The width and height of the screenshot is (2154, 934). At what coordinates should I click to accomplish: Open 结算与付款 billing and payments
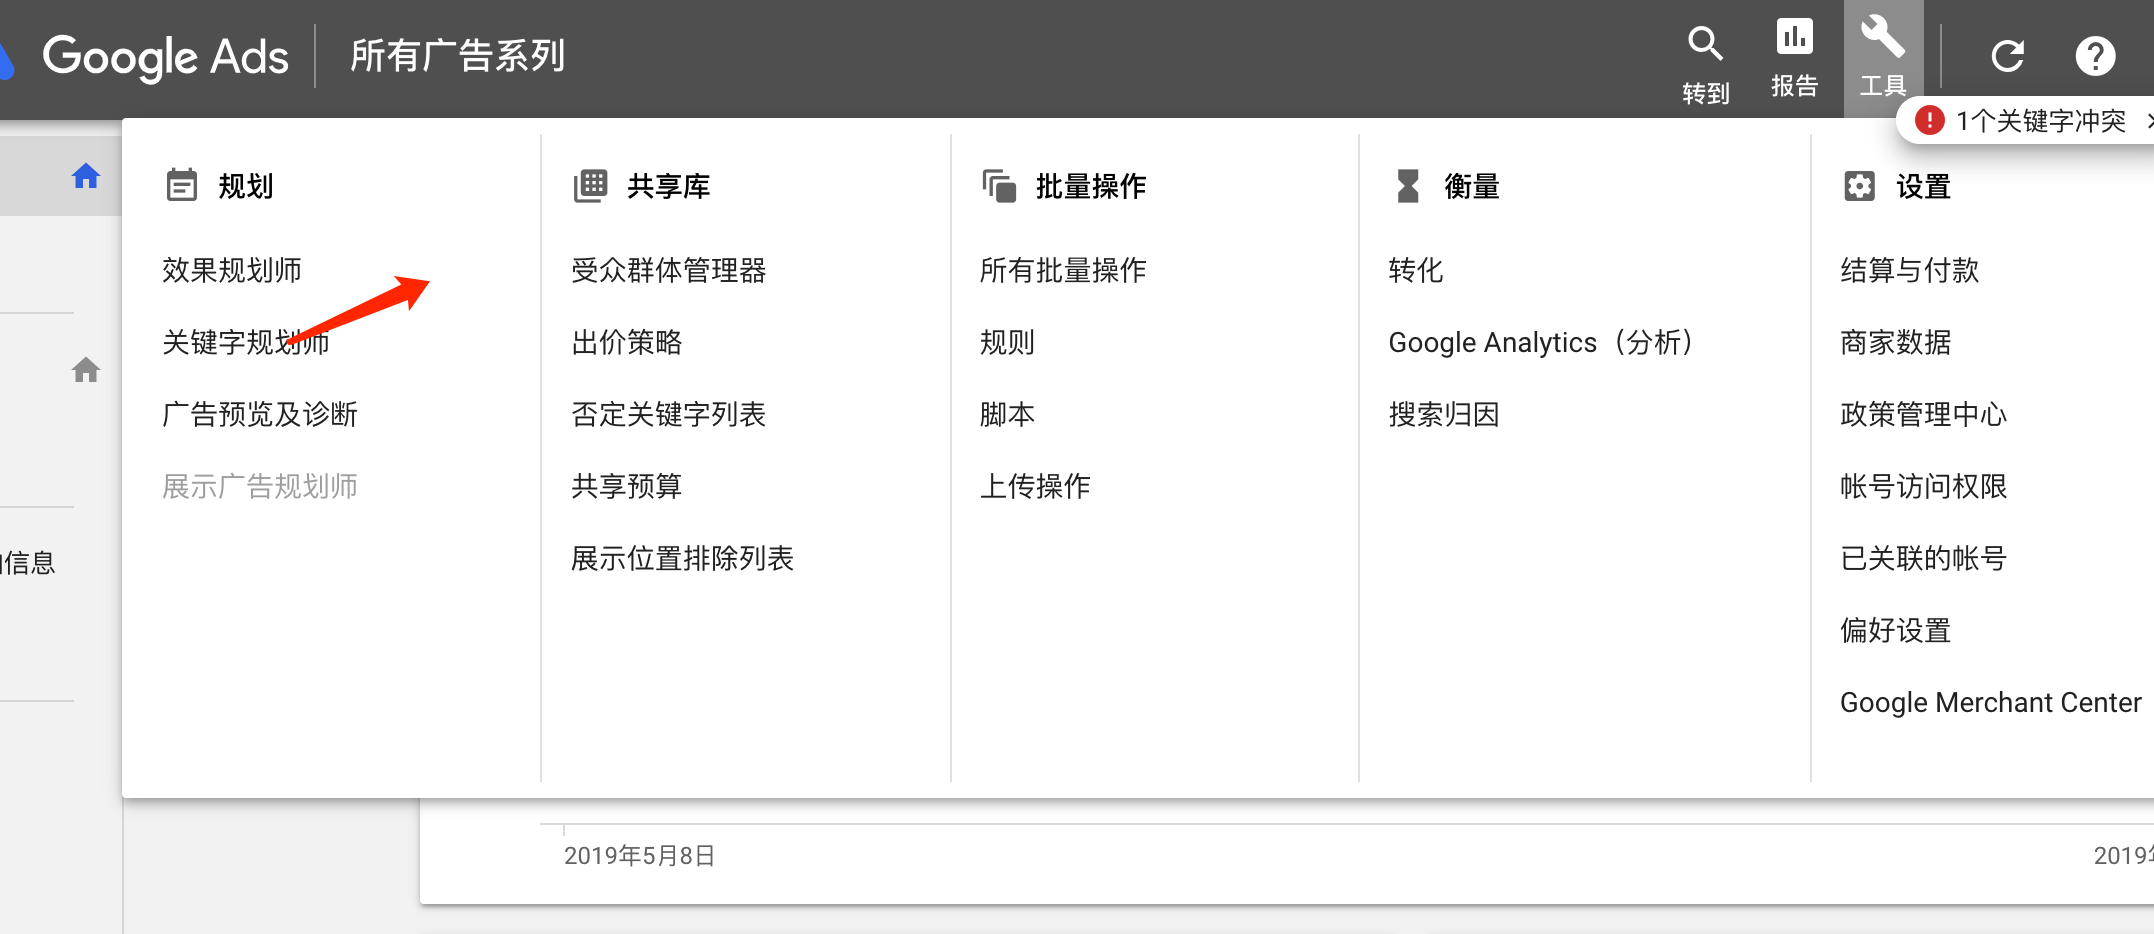tap(1910, 270)
